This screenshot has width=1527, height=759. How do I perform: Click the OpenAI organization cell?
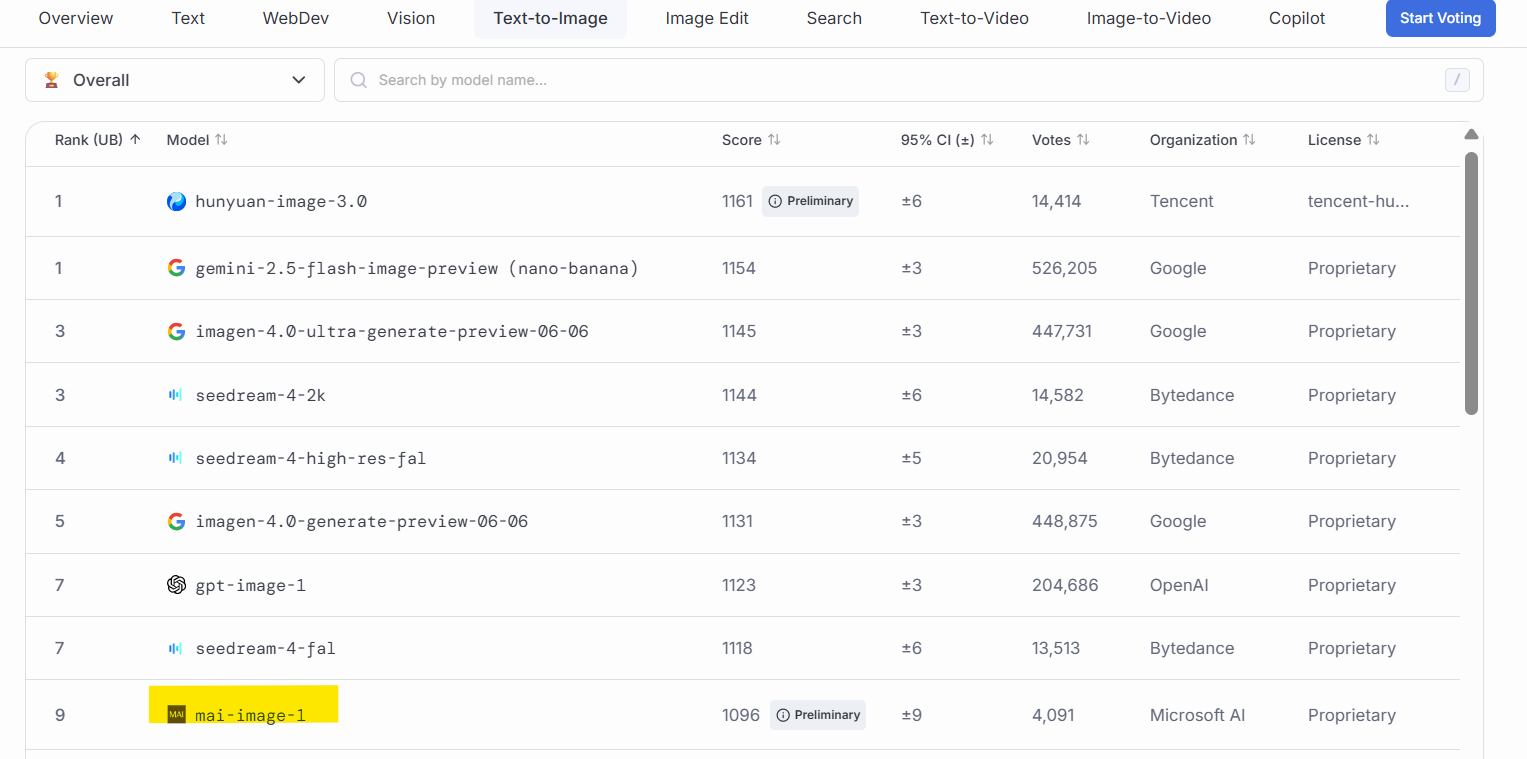coord(1179,585)
